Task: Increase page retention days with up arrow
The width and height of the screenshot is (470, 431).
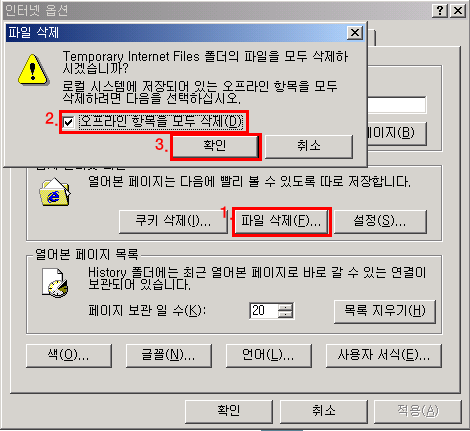Action: 285,307
